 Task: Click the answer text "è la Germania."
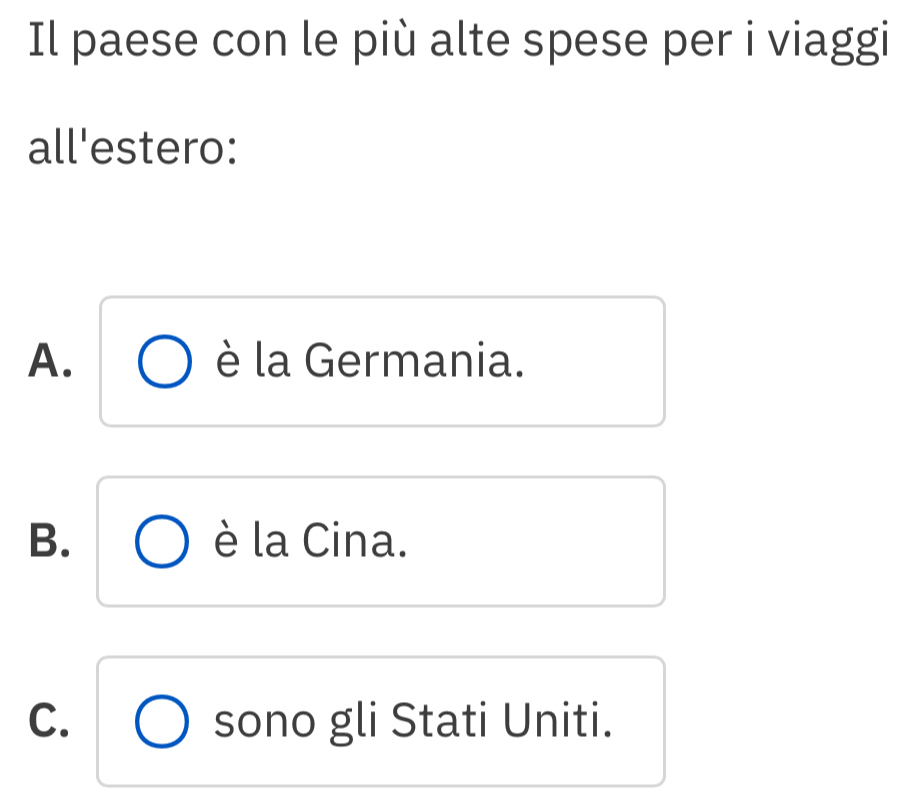(x=369, y=360)
